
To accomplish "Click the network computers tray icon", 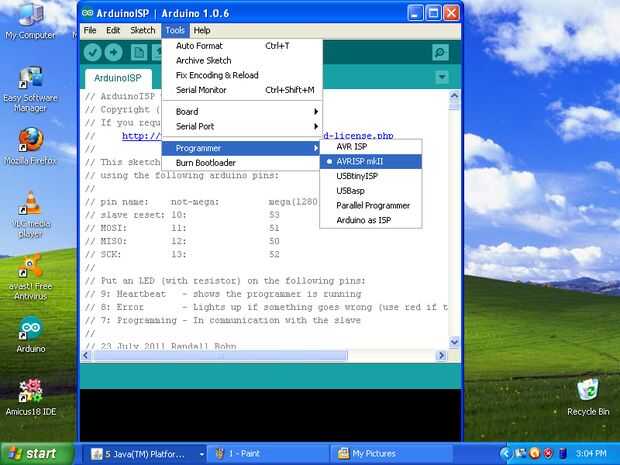I will click(x=520, y=453).
